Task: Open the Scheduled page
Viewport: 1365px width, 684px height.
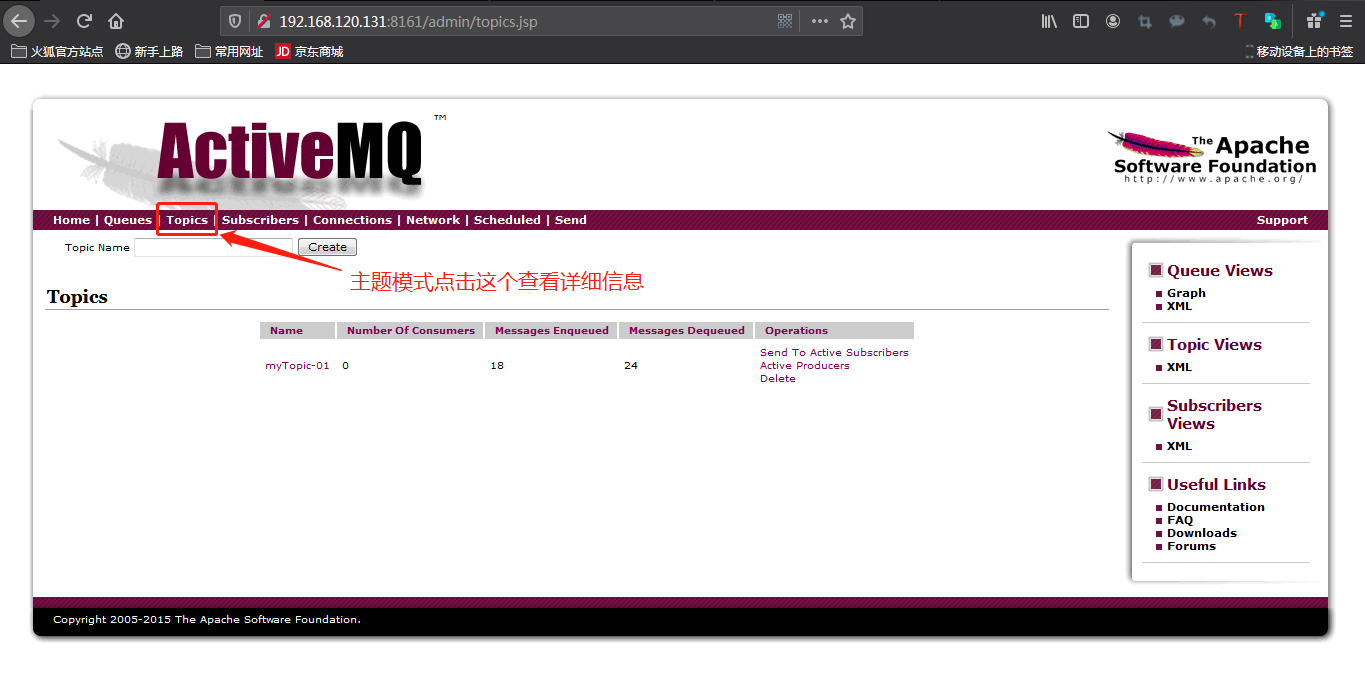Action: point(507,220)
